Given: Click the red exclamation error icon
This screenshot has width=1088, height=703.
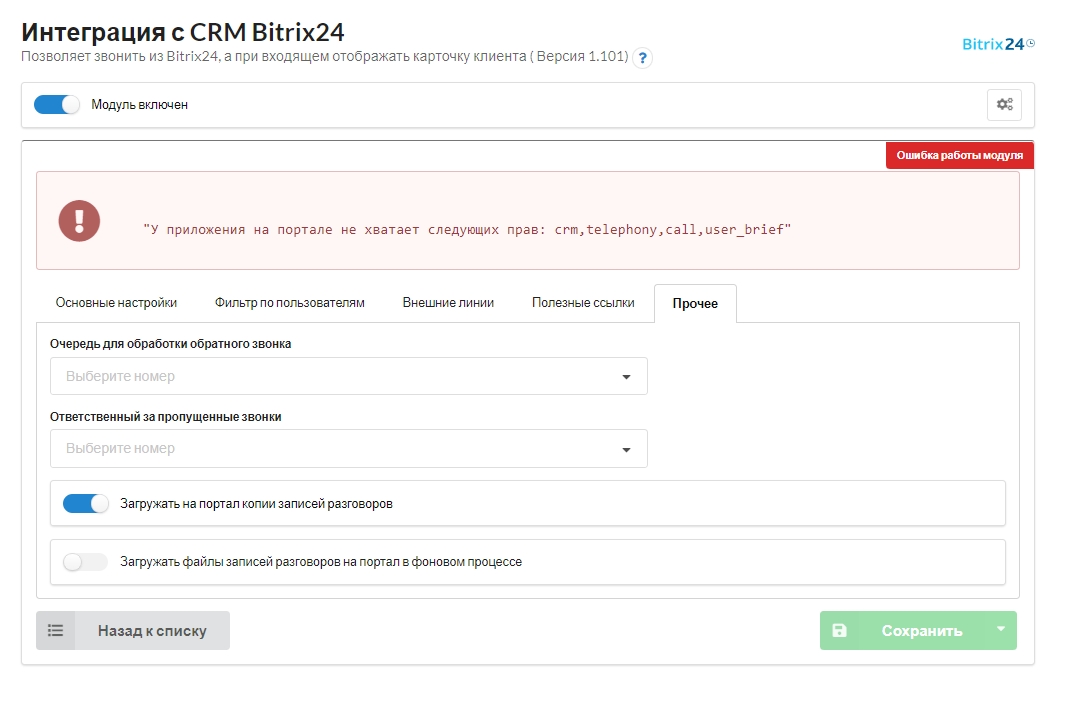Looking at the screenshot, I should pos(79,221).
